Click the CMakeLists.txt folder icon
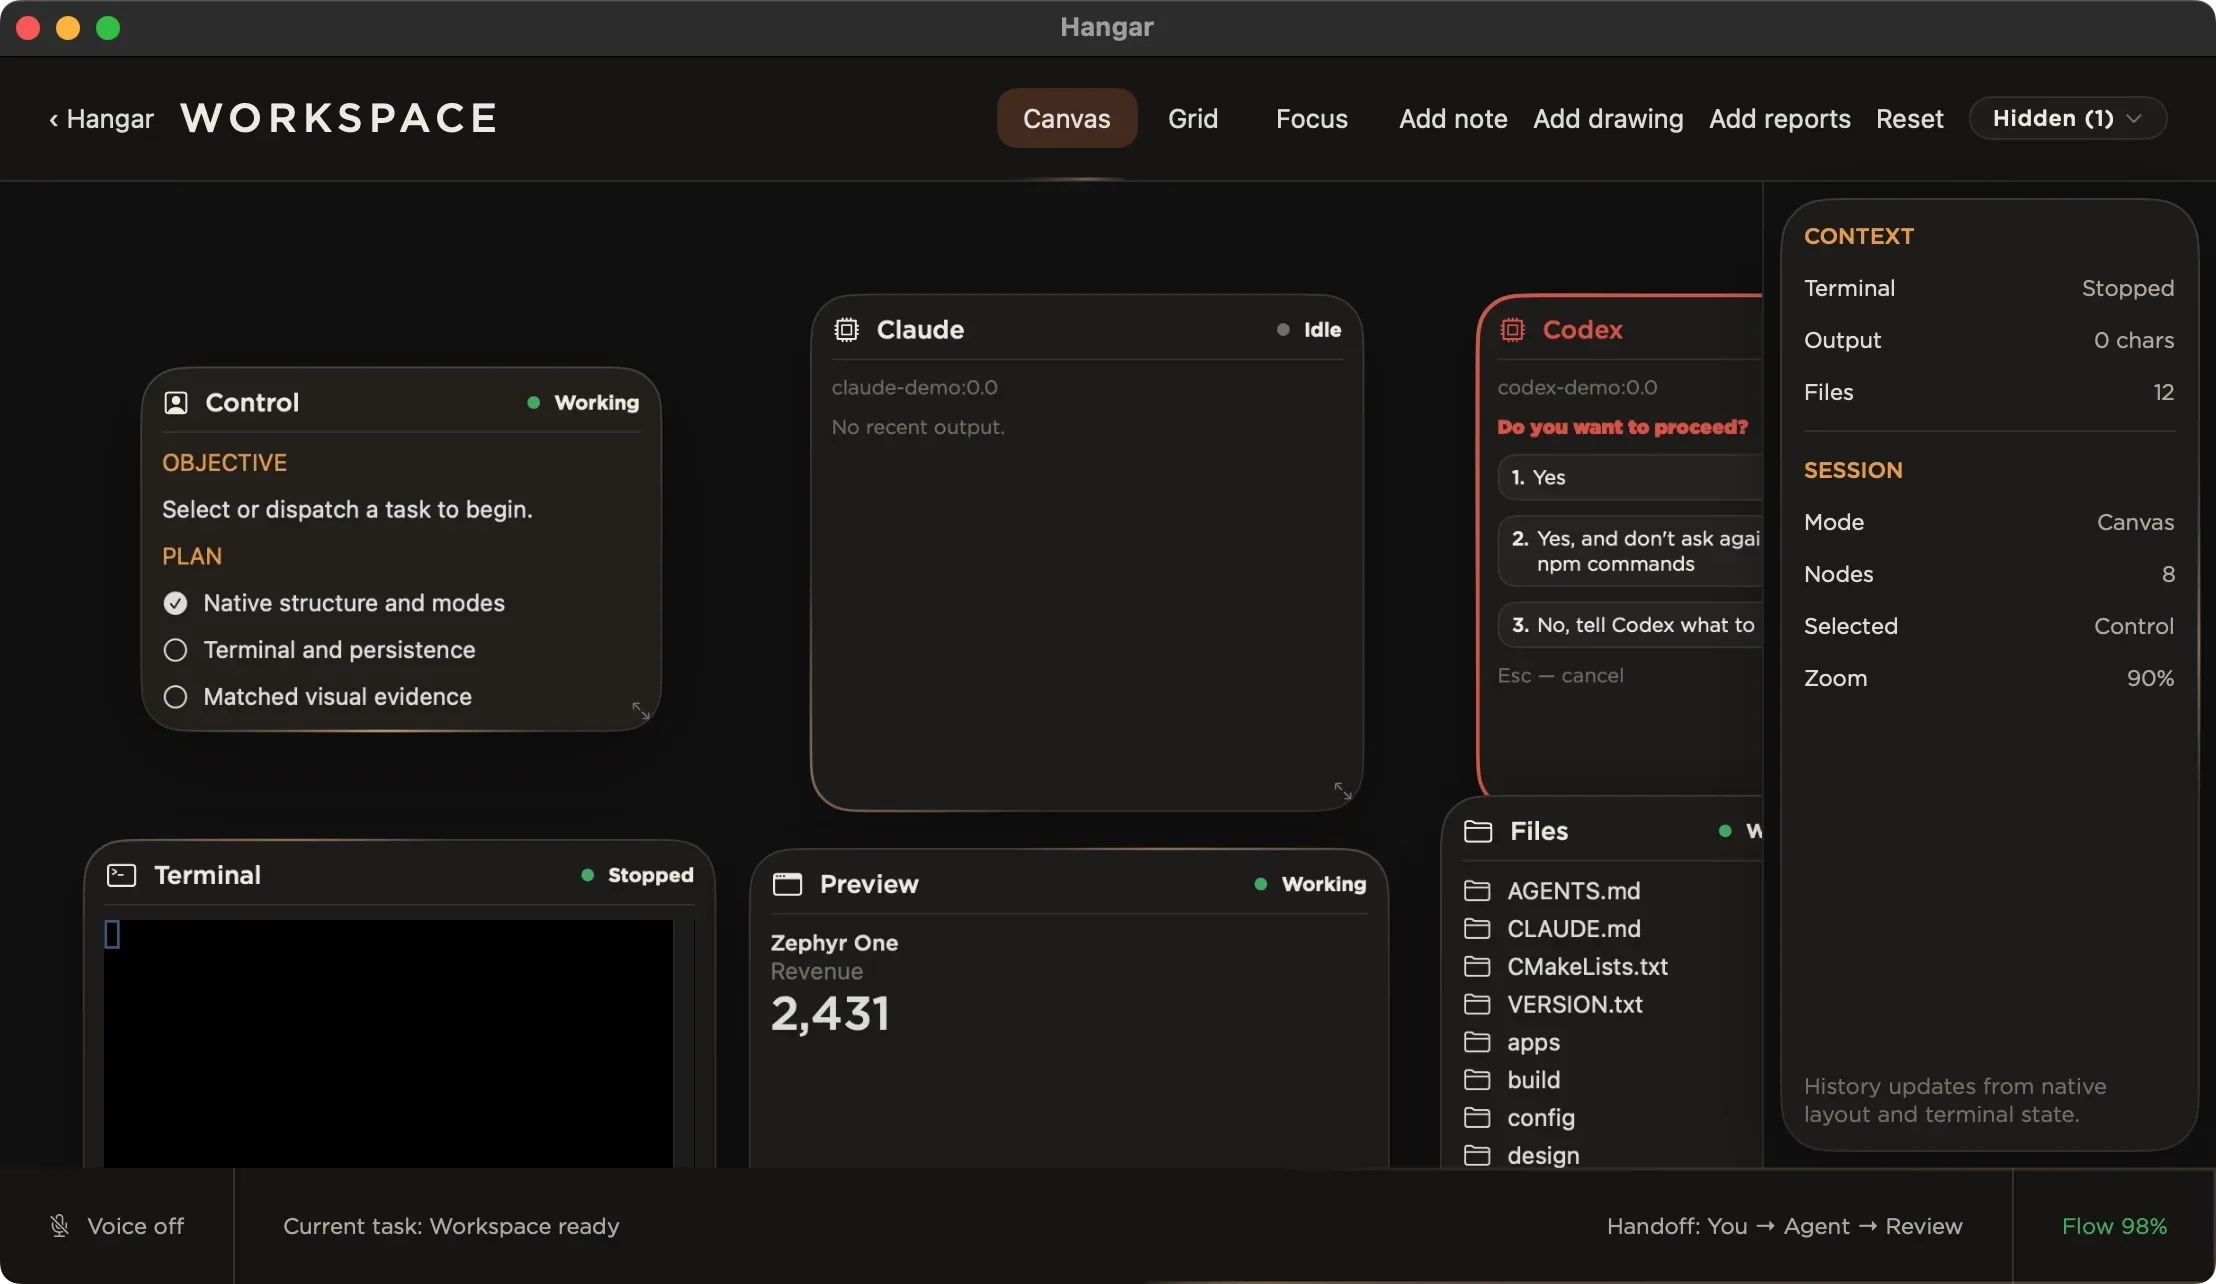Screen dimensions: 2216x1284 (1477, 966)
